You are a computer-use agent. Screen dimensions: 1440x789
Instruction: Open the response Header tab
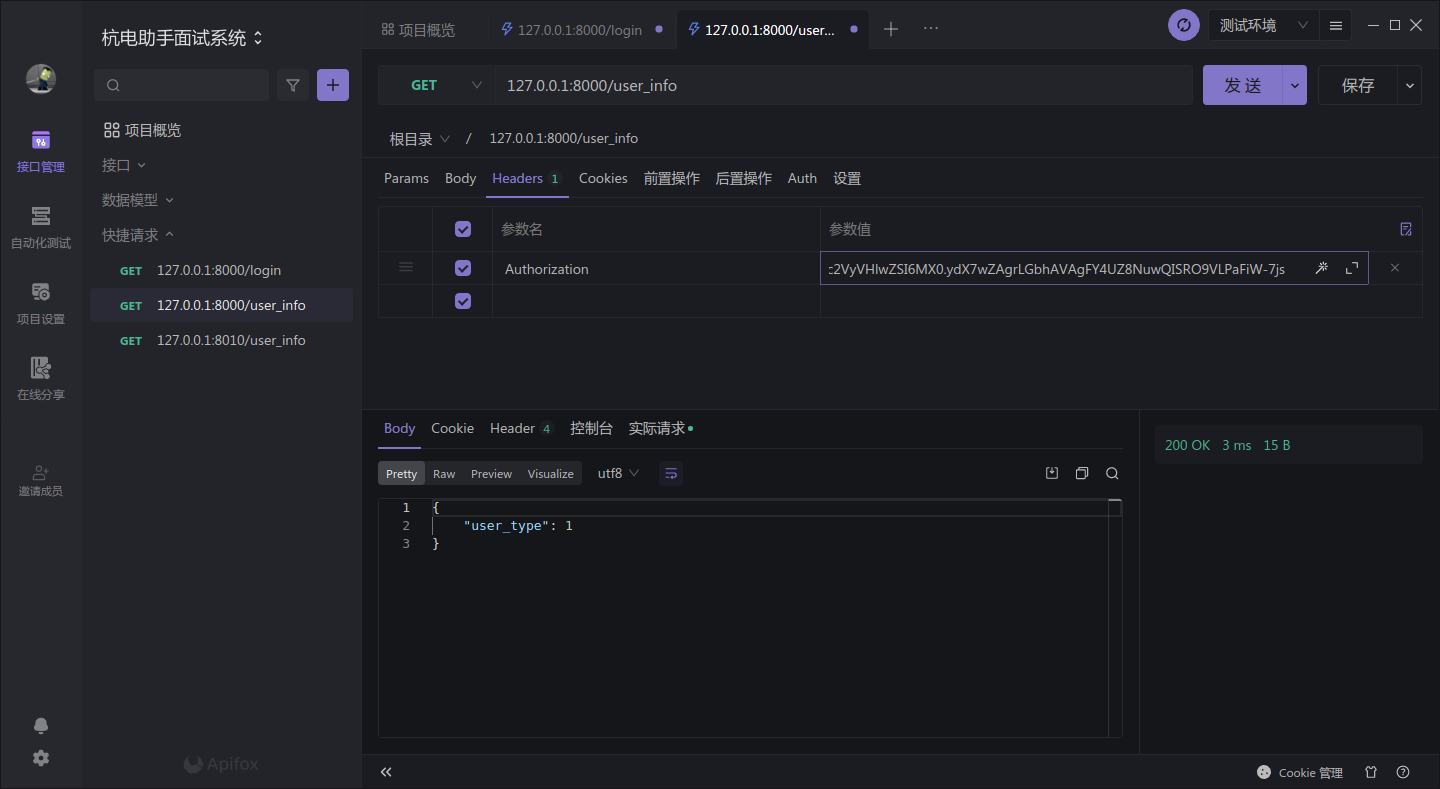coord(521,428)
